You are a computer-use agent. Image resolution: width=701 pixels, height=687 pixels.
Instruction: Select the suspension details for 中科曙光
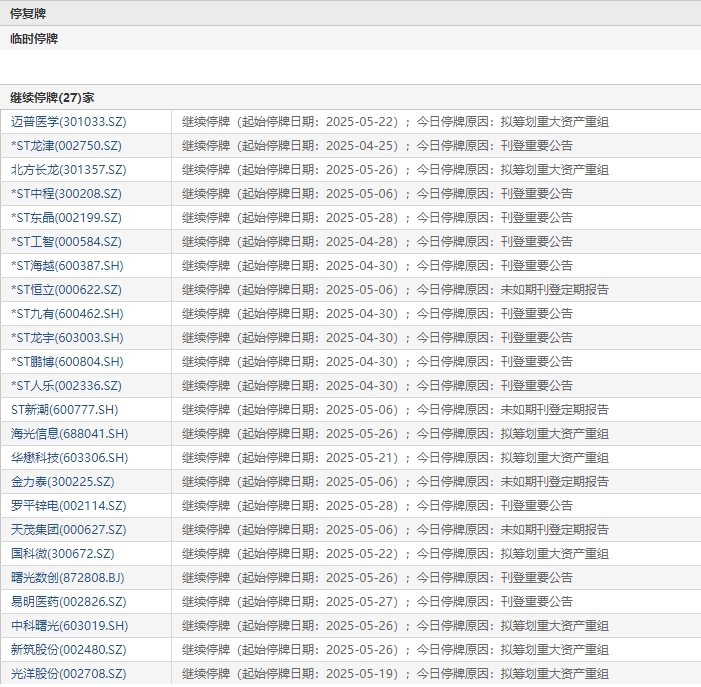click(x=395, y=625)
